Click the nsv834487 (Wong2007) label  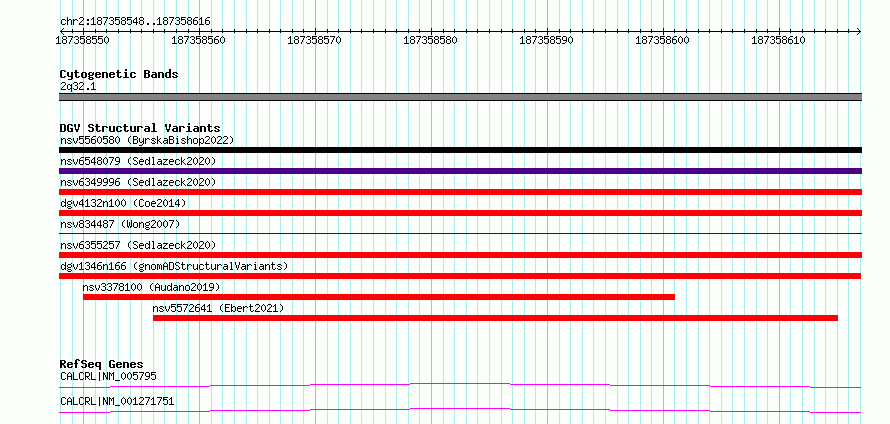tap(120, 224)
